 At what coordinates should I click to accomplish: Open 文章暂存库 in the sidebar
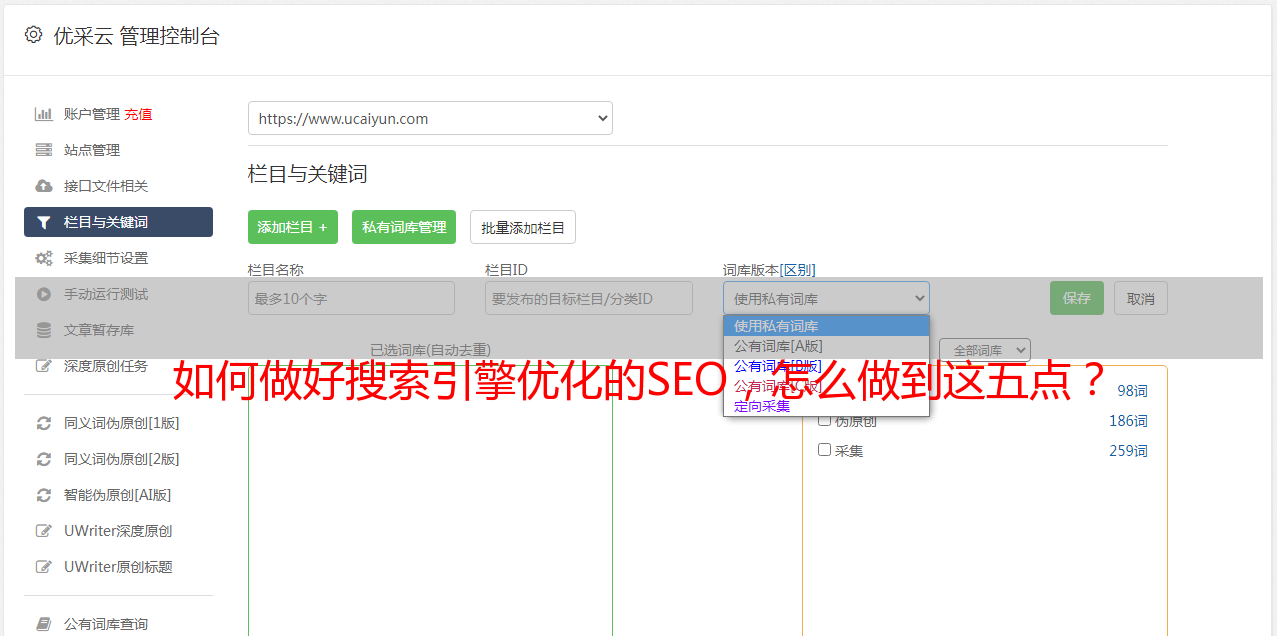(99, 330)
